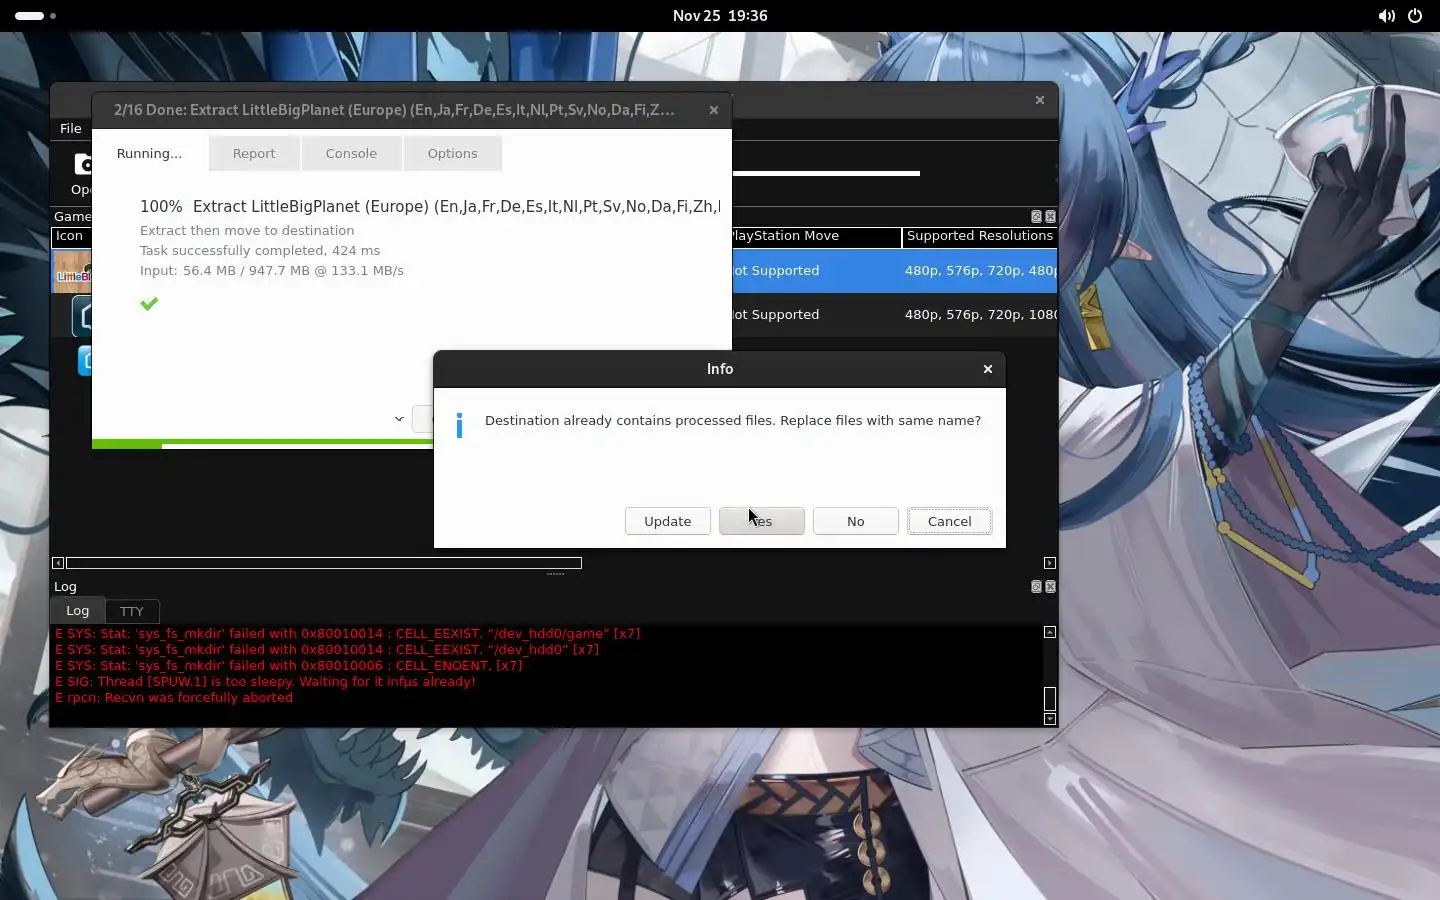Open the power menu icon
Viewport: 1440px width, 900px height.
1415,16
